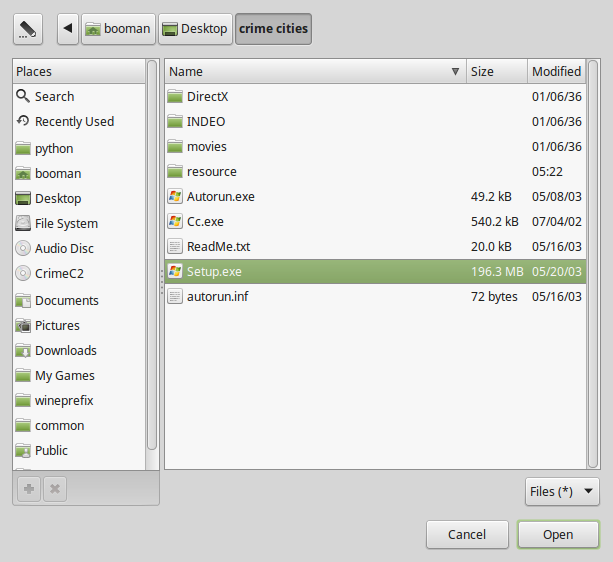Sort by the Modified column header

click(x=557, y=72)
